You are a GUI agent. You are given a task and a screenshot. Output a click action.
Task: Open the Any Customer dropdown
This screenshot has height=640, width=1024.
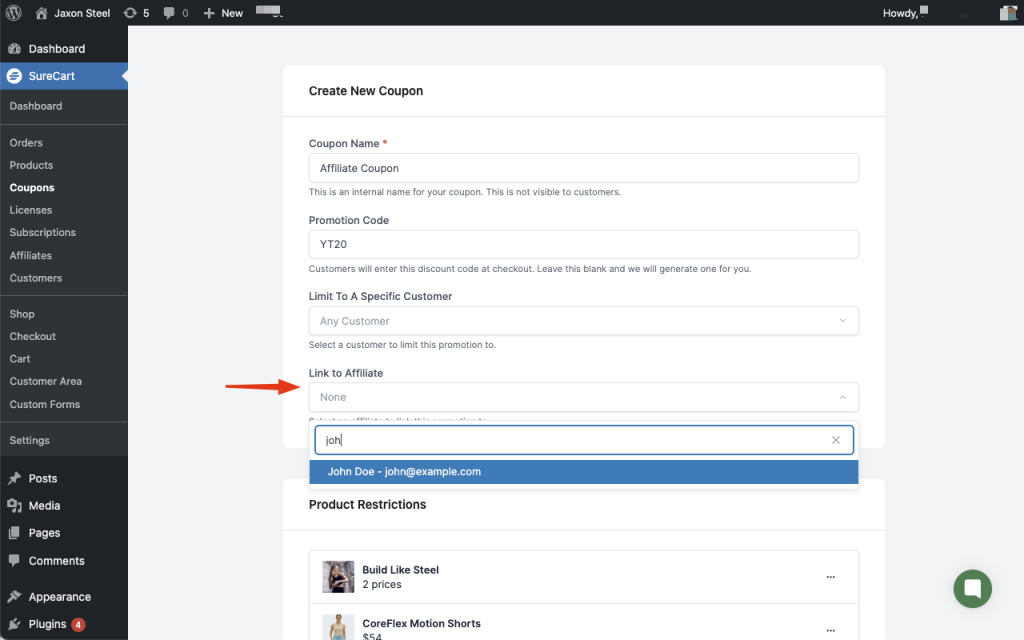click(583, 321)
